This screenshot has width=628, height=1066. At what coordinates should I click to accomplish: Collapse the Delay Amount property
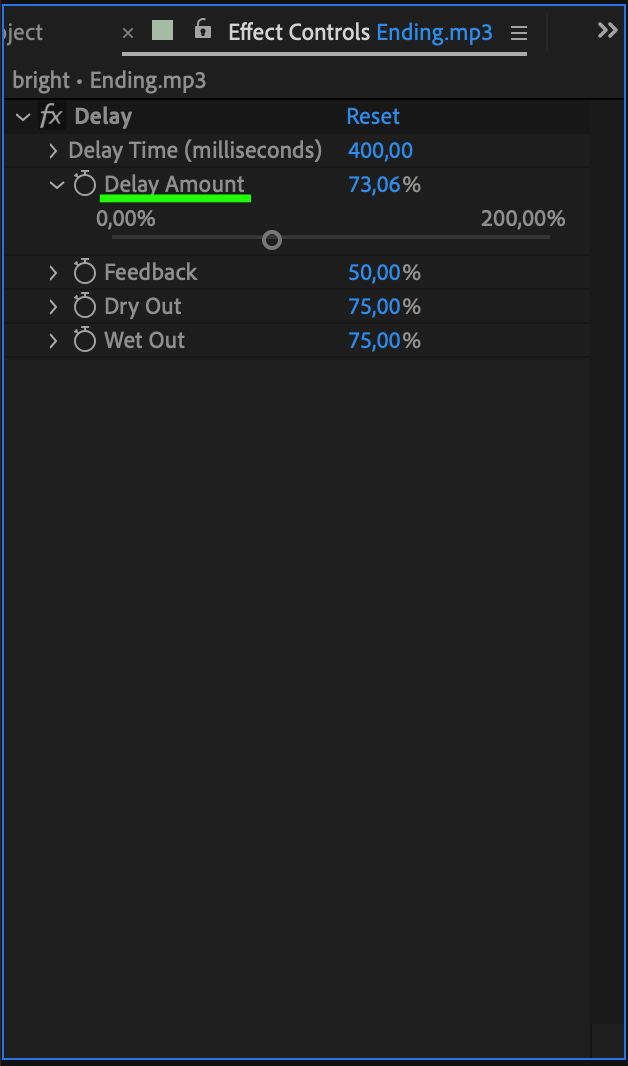tap(56, 185)
